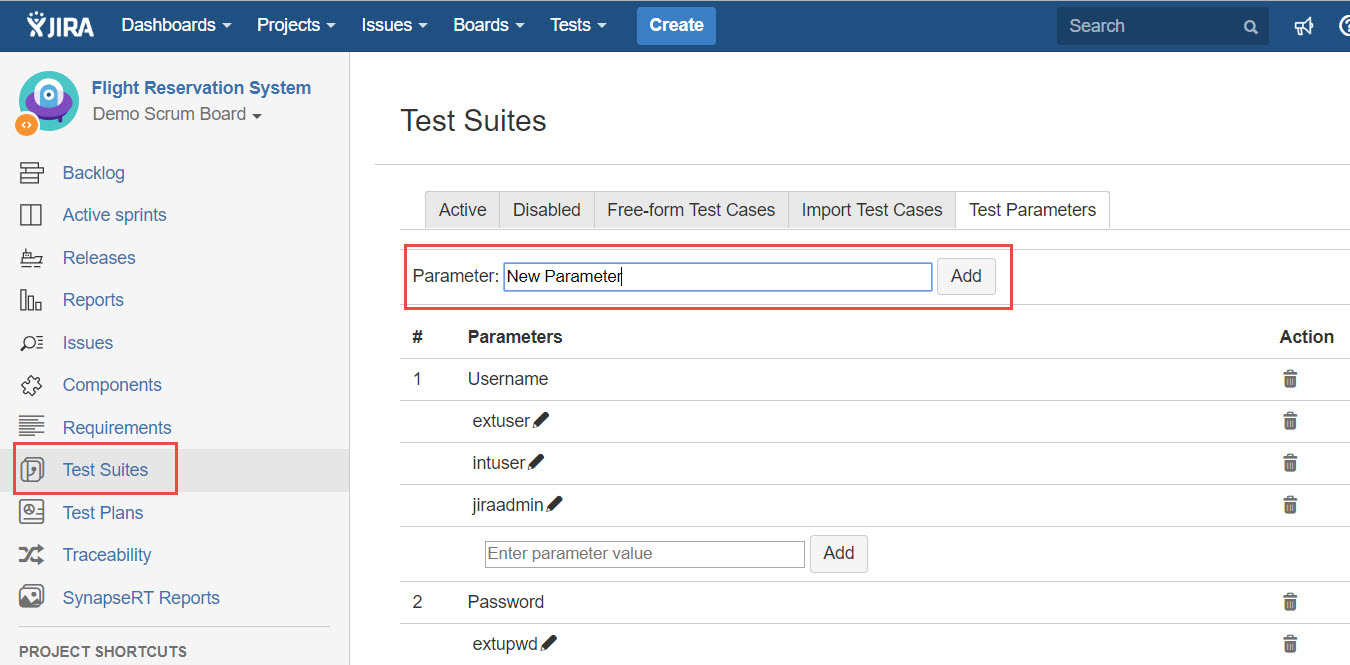Edit the extuser value pencil icon

pos(541,421)
